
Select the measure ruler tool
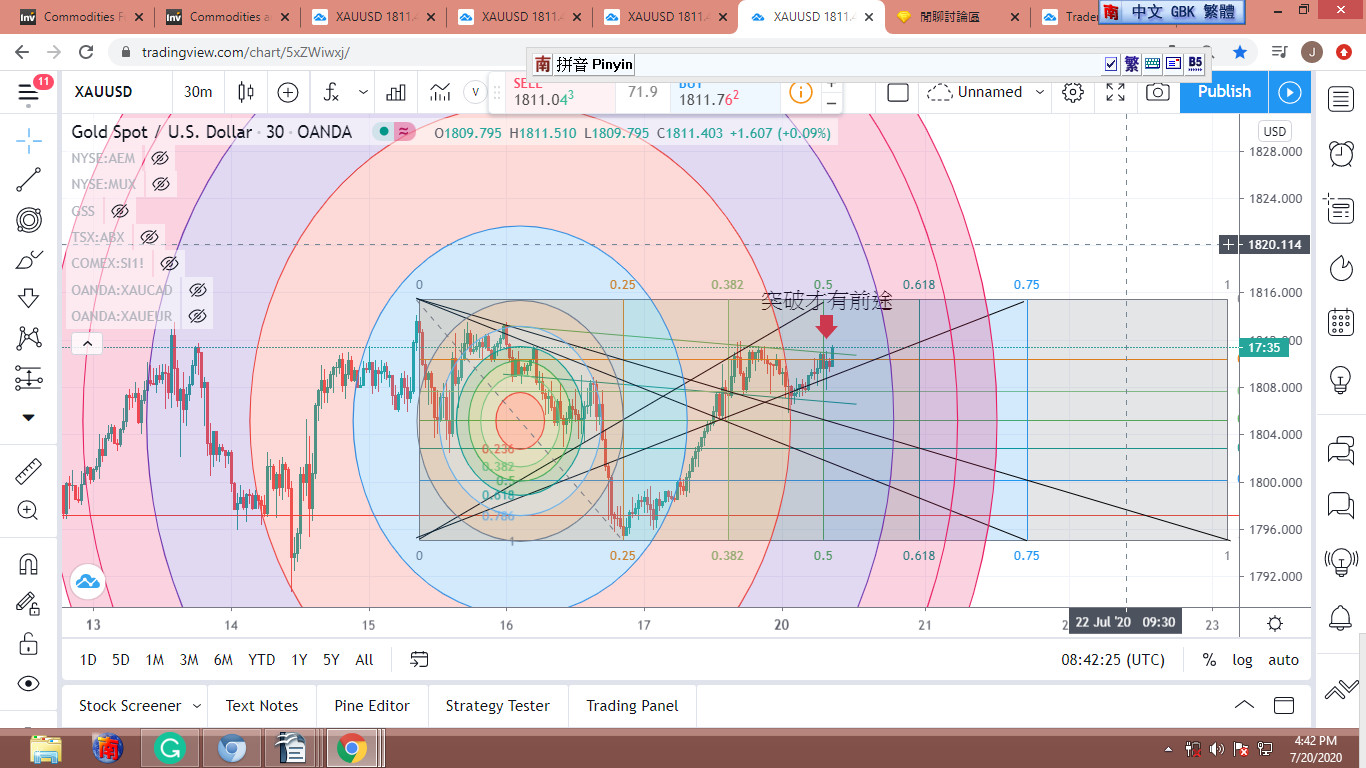[29, 468]
